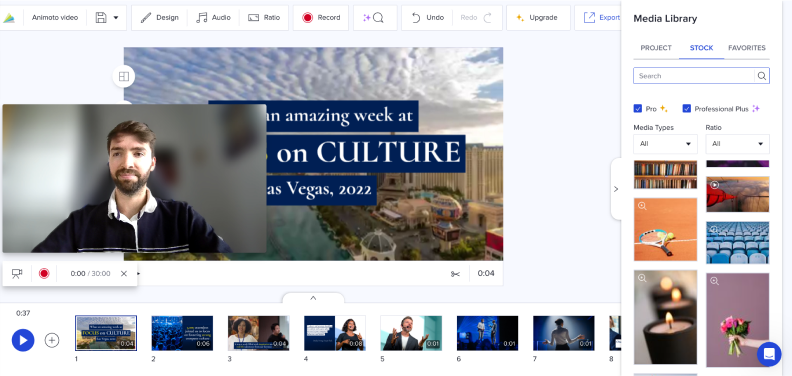The width and height of the screenshot is (792, 376).
Task: Select the bookshelf stock image
Action: [665, 175]
